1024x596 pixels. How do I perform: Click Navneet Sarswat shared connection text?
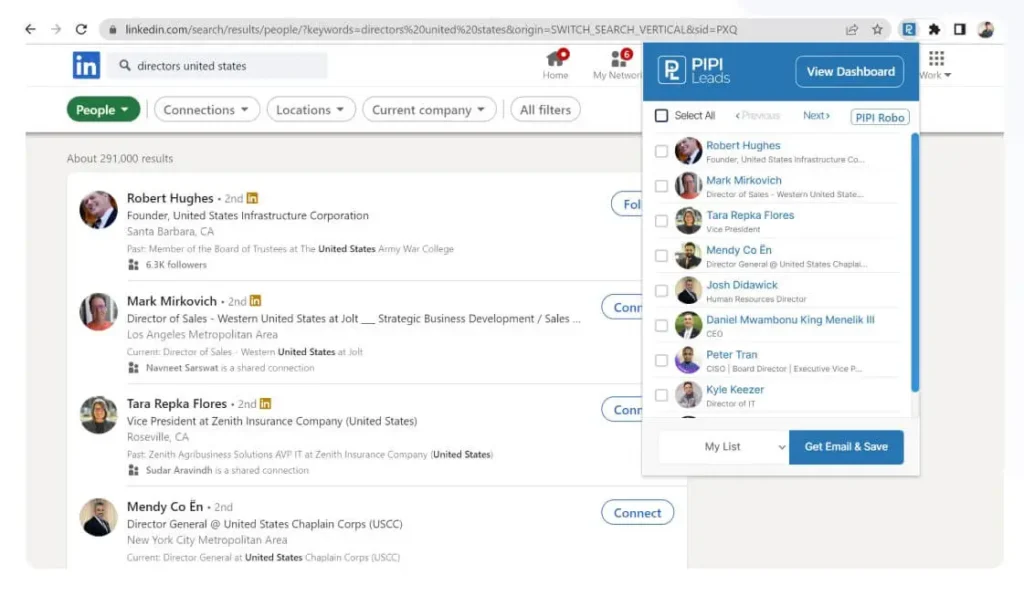click(230, 368)
